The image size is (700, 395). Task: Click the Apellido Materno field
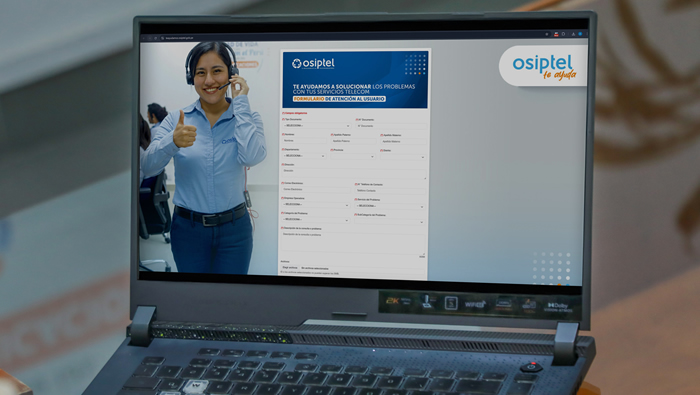click(x=403, y=141)
